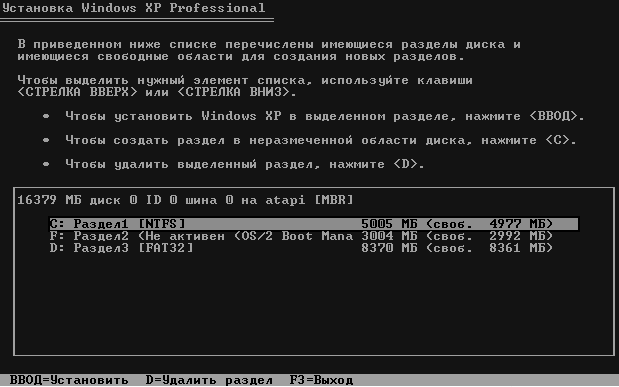Click ВВОД=Установить in the status bar

pos(69,380)
